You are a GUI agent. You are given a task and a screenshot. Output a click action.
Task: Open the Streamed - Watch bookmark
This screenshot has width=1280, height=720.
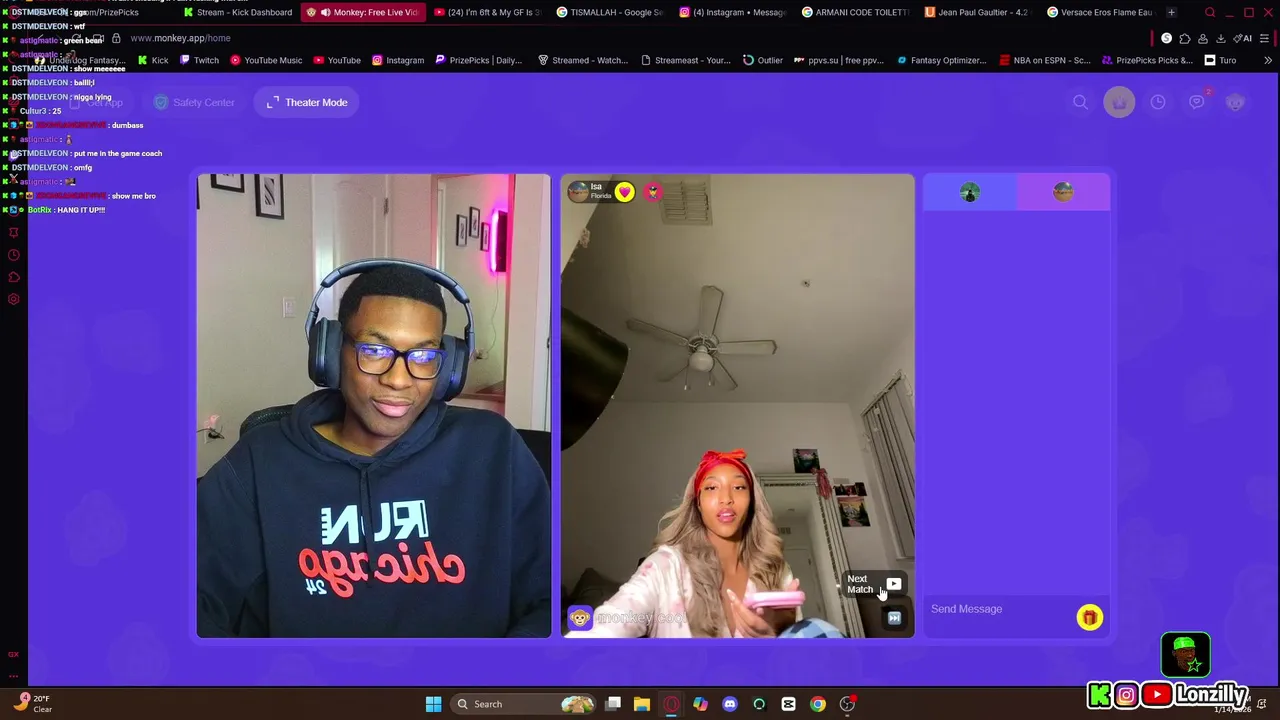(x=582, y=60)
